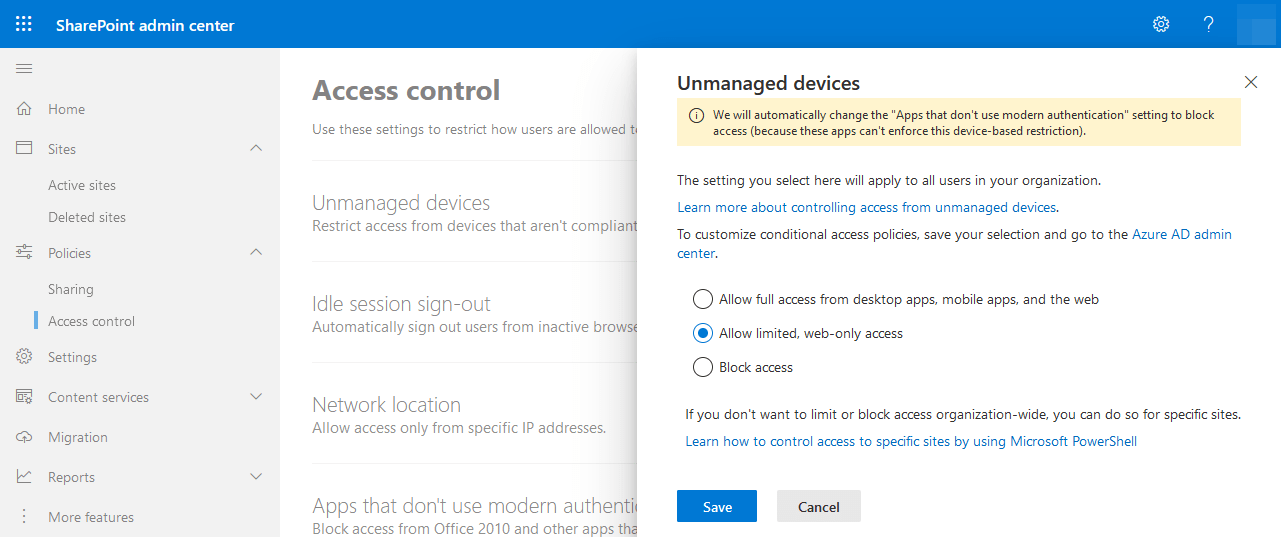Click the Migration cloud icon

click(24, 437)
